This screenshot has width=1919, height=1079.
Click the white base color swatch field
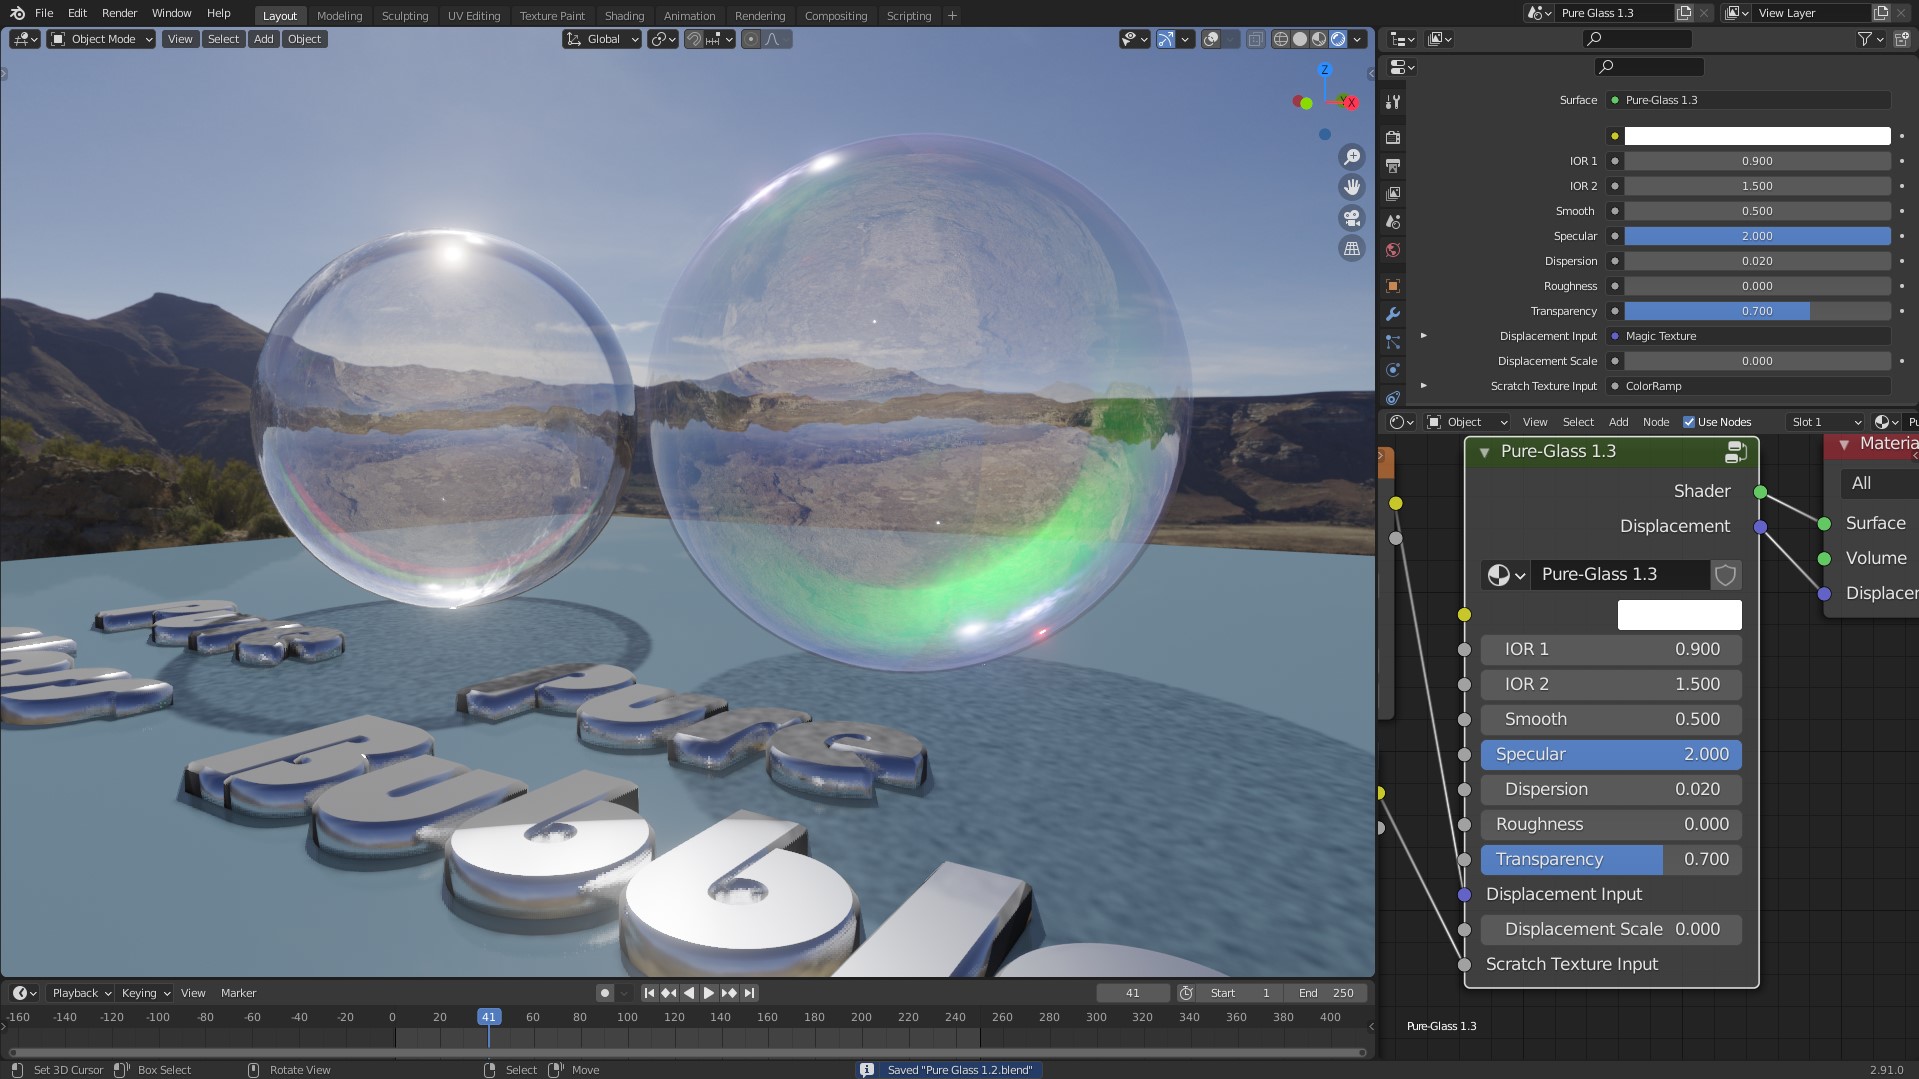click(x=1755, y=136)
